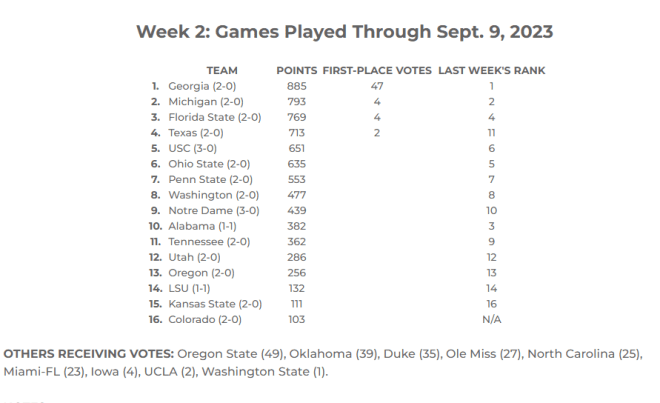Click Georgia's 885 points value
The image size is (660, 403).
[x=297, y=86]
